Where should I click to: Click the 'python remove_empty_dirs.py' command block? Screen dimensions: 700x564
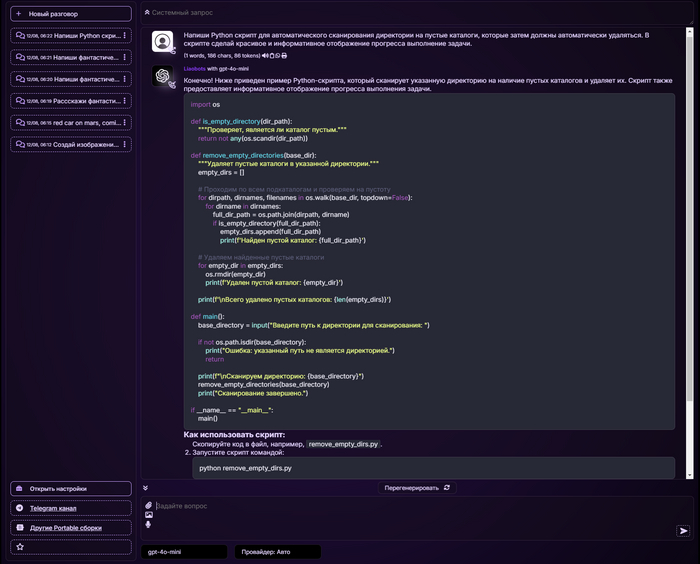pos(433,468)
